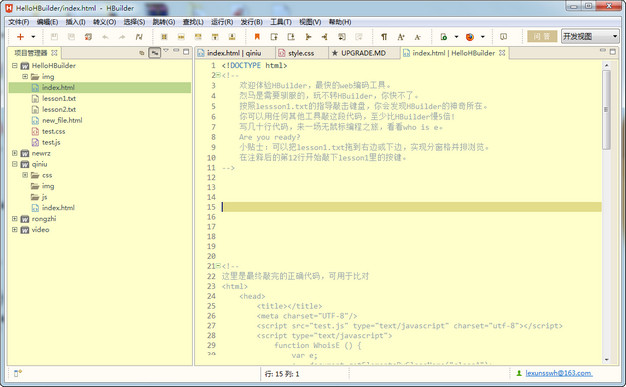Open the 开发视图 view mode combo box
The image size is (626, 387).
pos(590,37)
